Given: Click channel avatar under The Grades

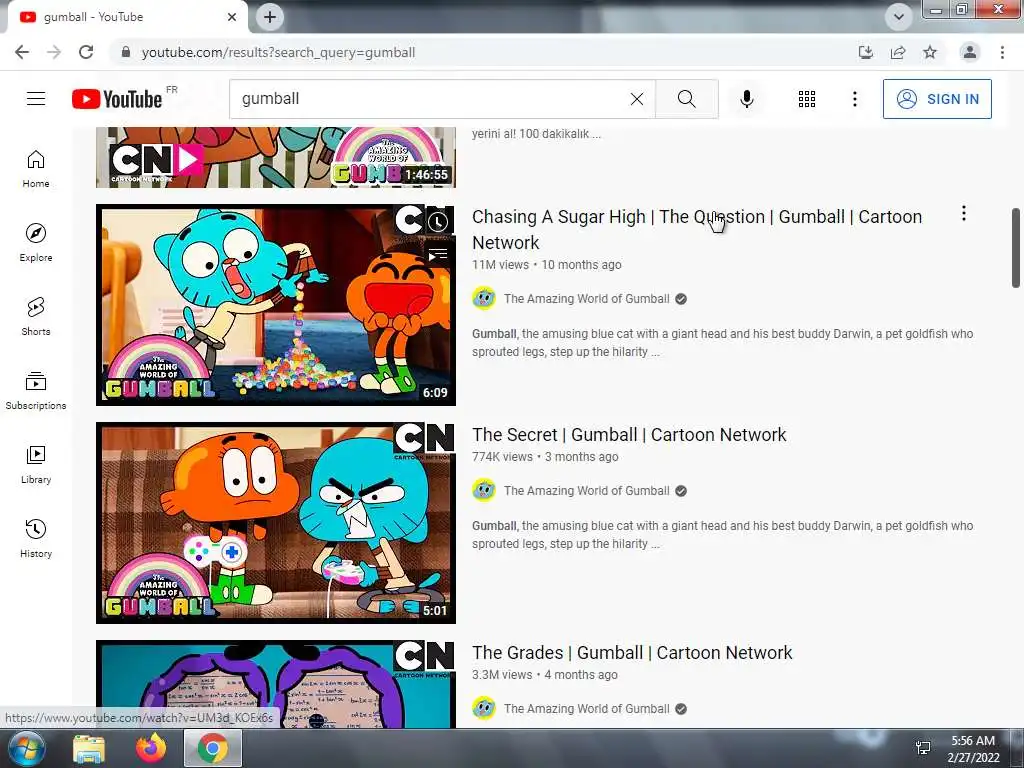Looking at the screenshot, I should (x=484, y=709).
